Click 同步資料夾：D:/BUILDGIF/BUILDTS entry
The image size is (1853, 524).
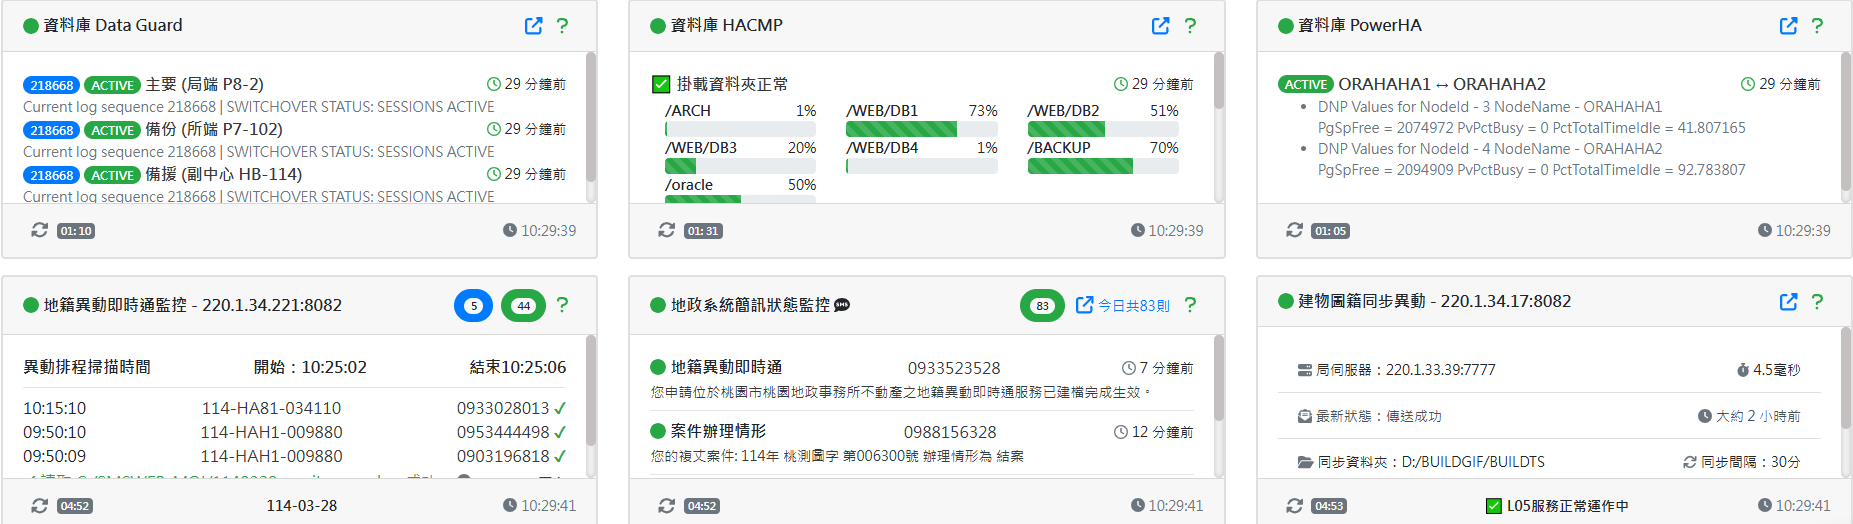point(1421,462)
